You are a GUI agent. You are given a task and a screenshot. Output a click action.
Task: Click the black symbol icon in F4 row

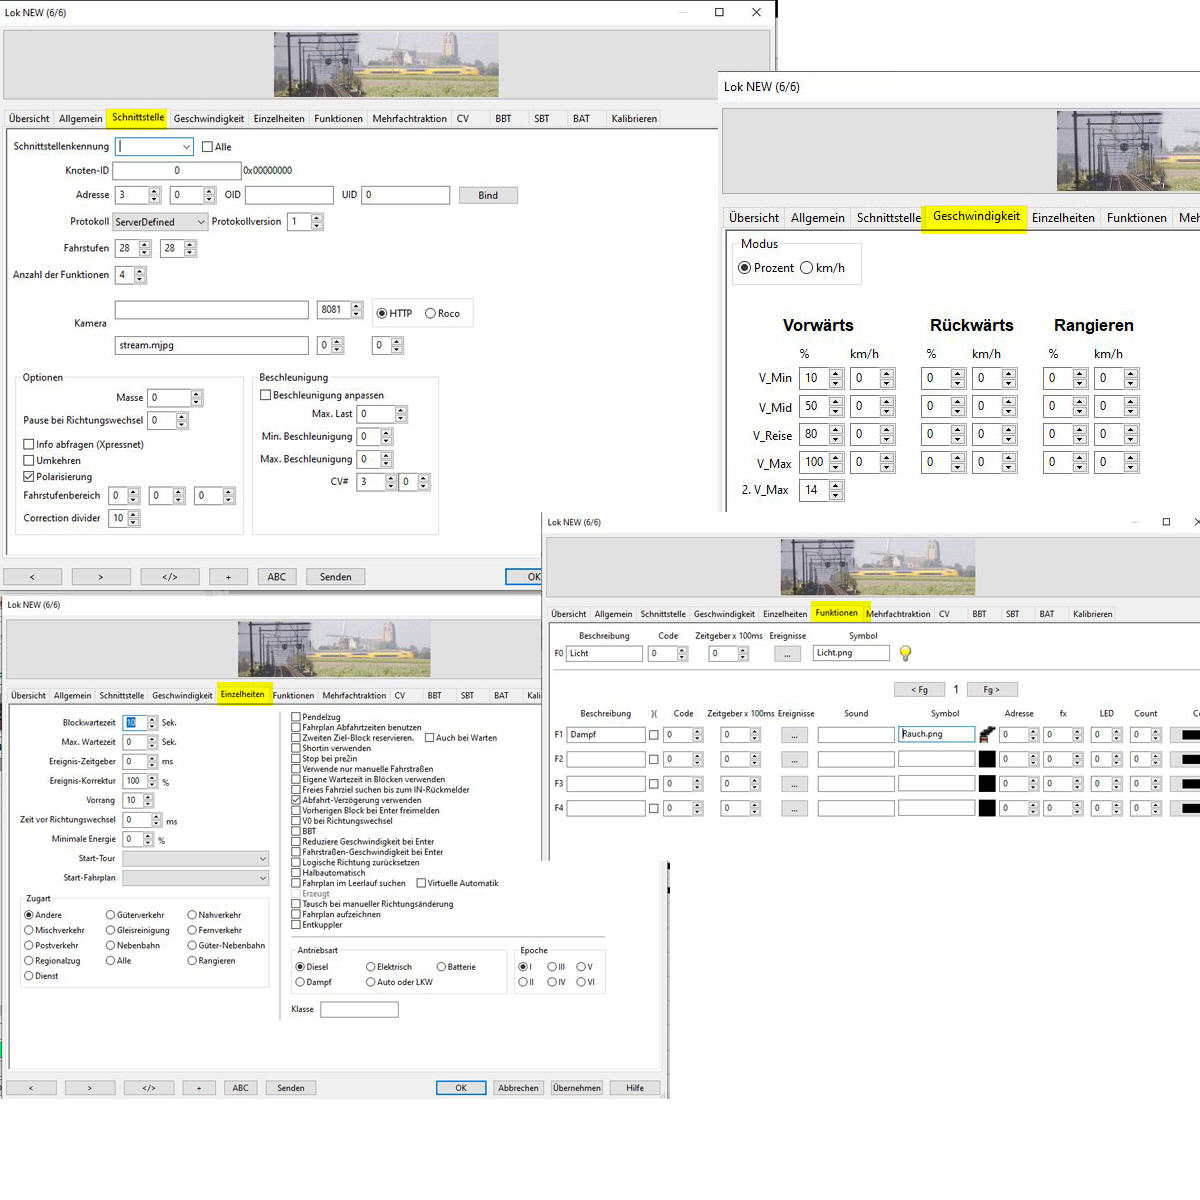click(x=987, y=808)
